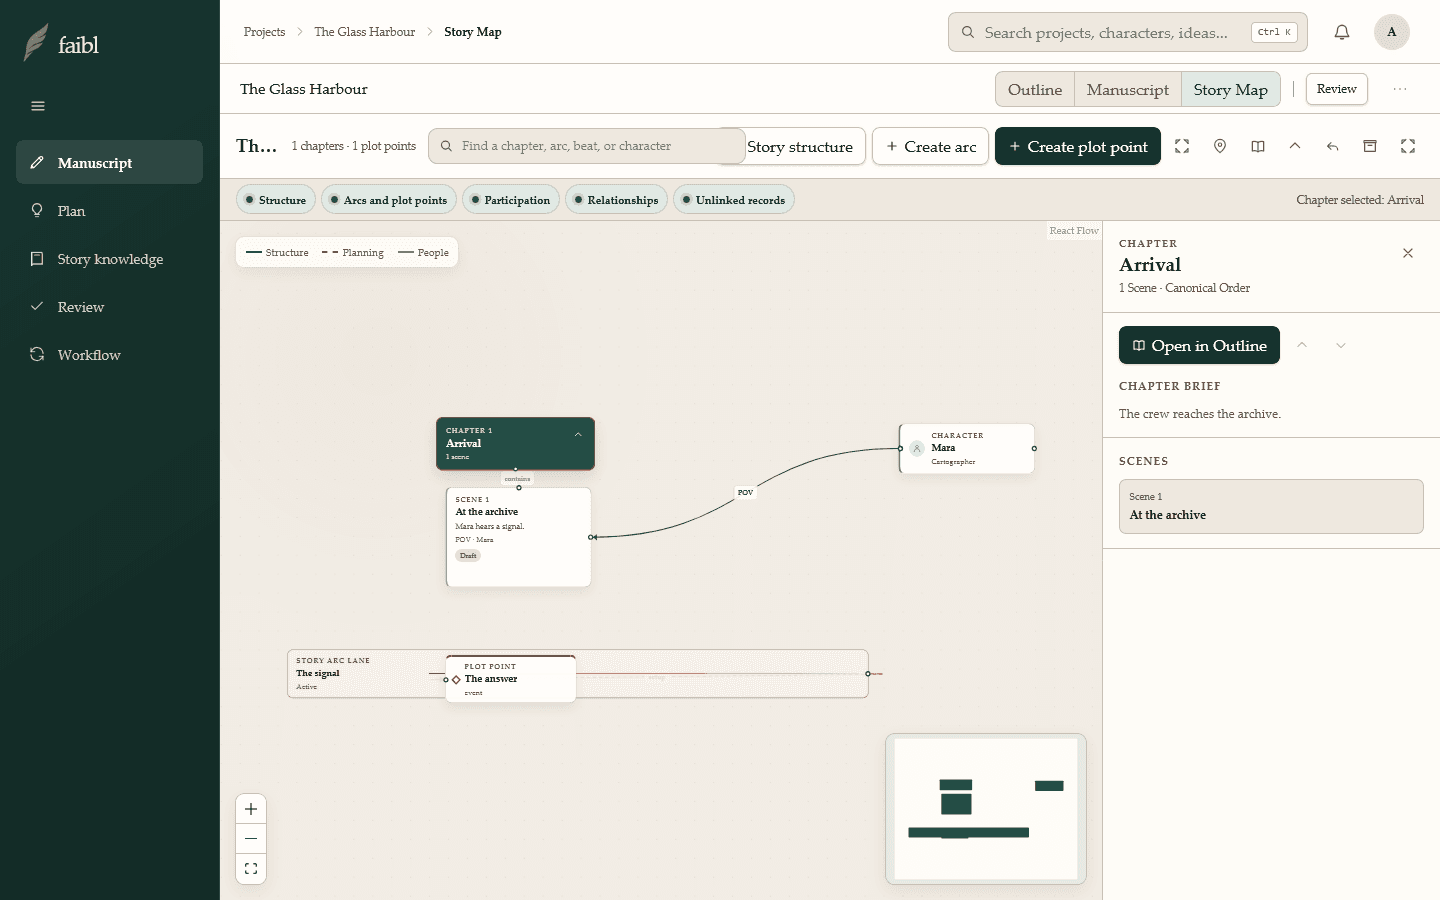Switch to the Outline tab

coord(1035,89)
